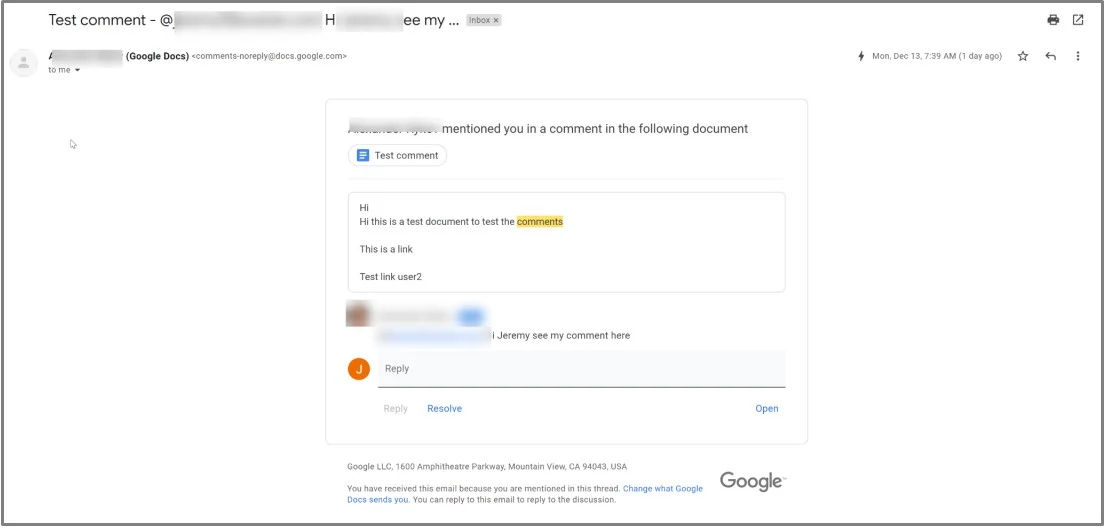
Task: Click the Google logo in the footer
Action: pos(753,482)
